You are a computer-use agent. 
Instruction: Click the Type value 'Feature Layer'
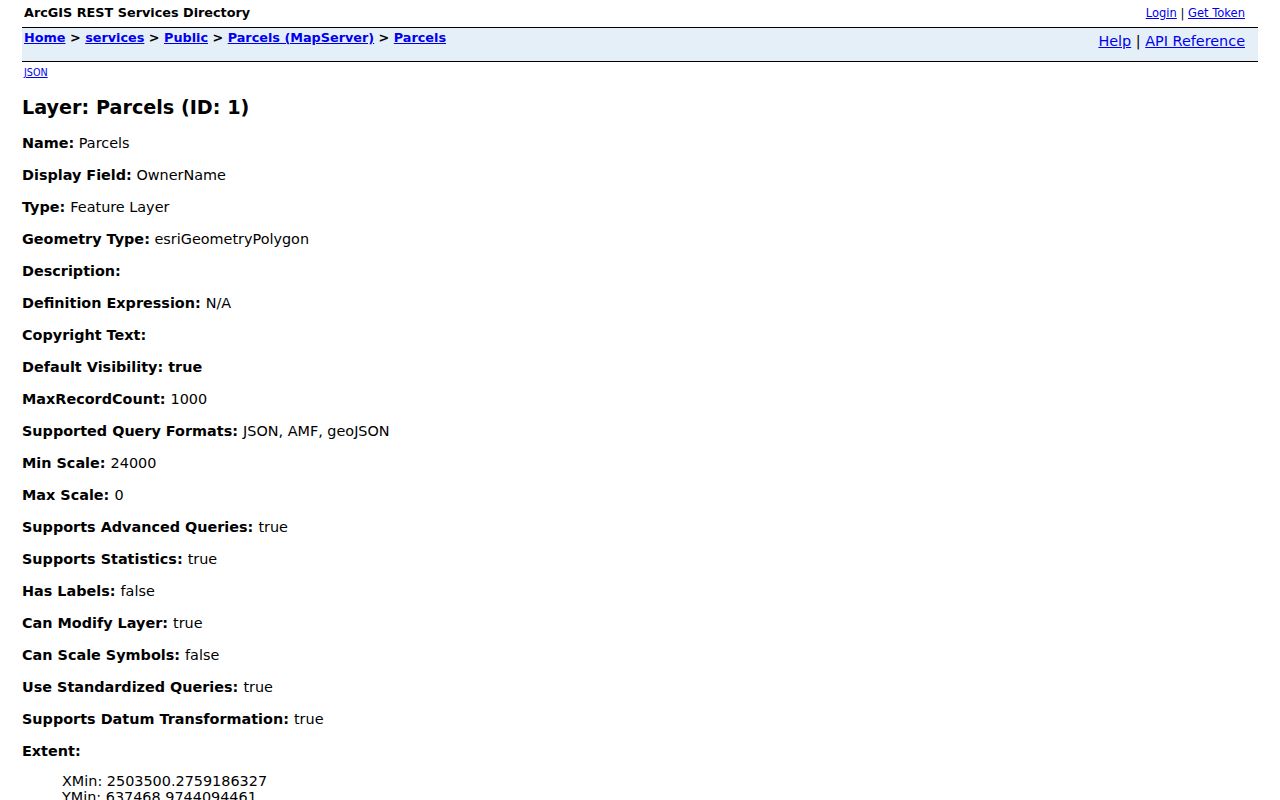pos(120,207)
